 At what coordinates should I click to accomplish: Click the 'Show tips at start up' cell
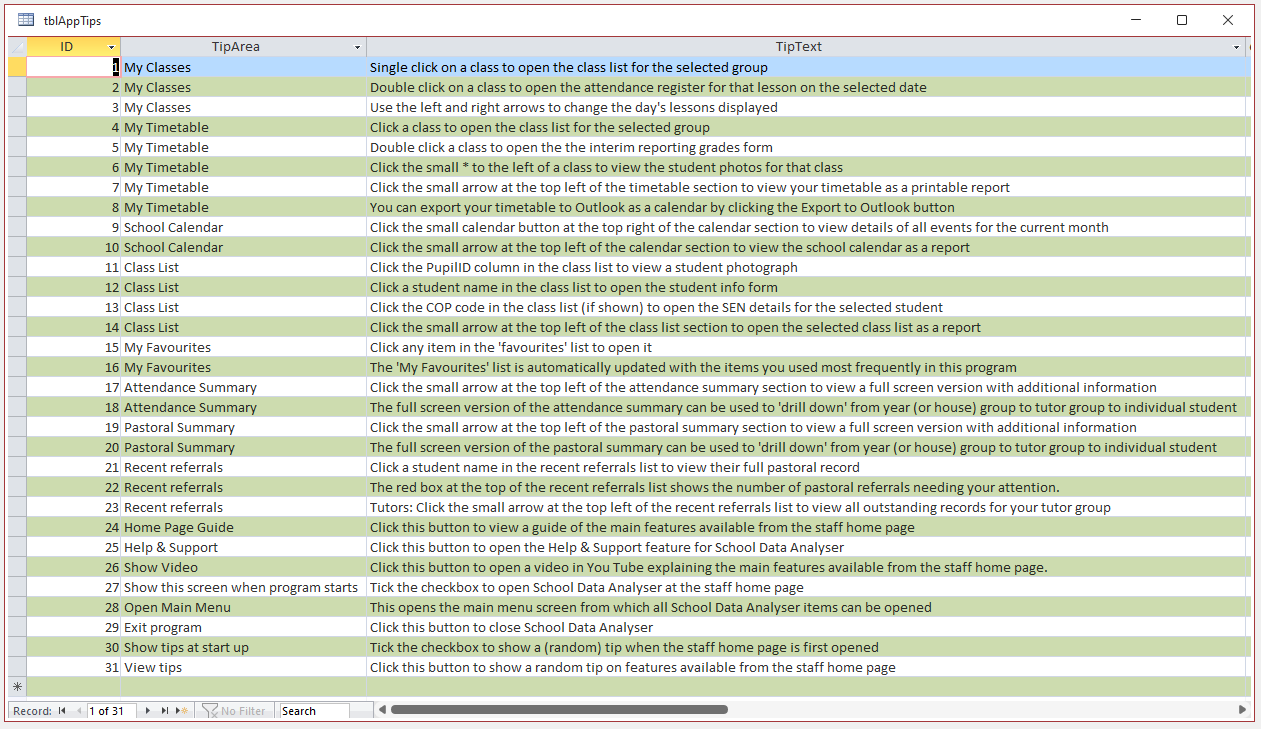coord(244,647)
